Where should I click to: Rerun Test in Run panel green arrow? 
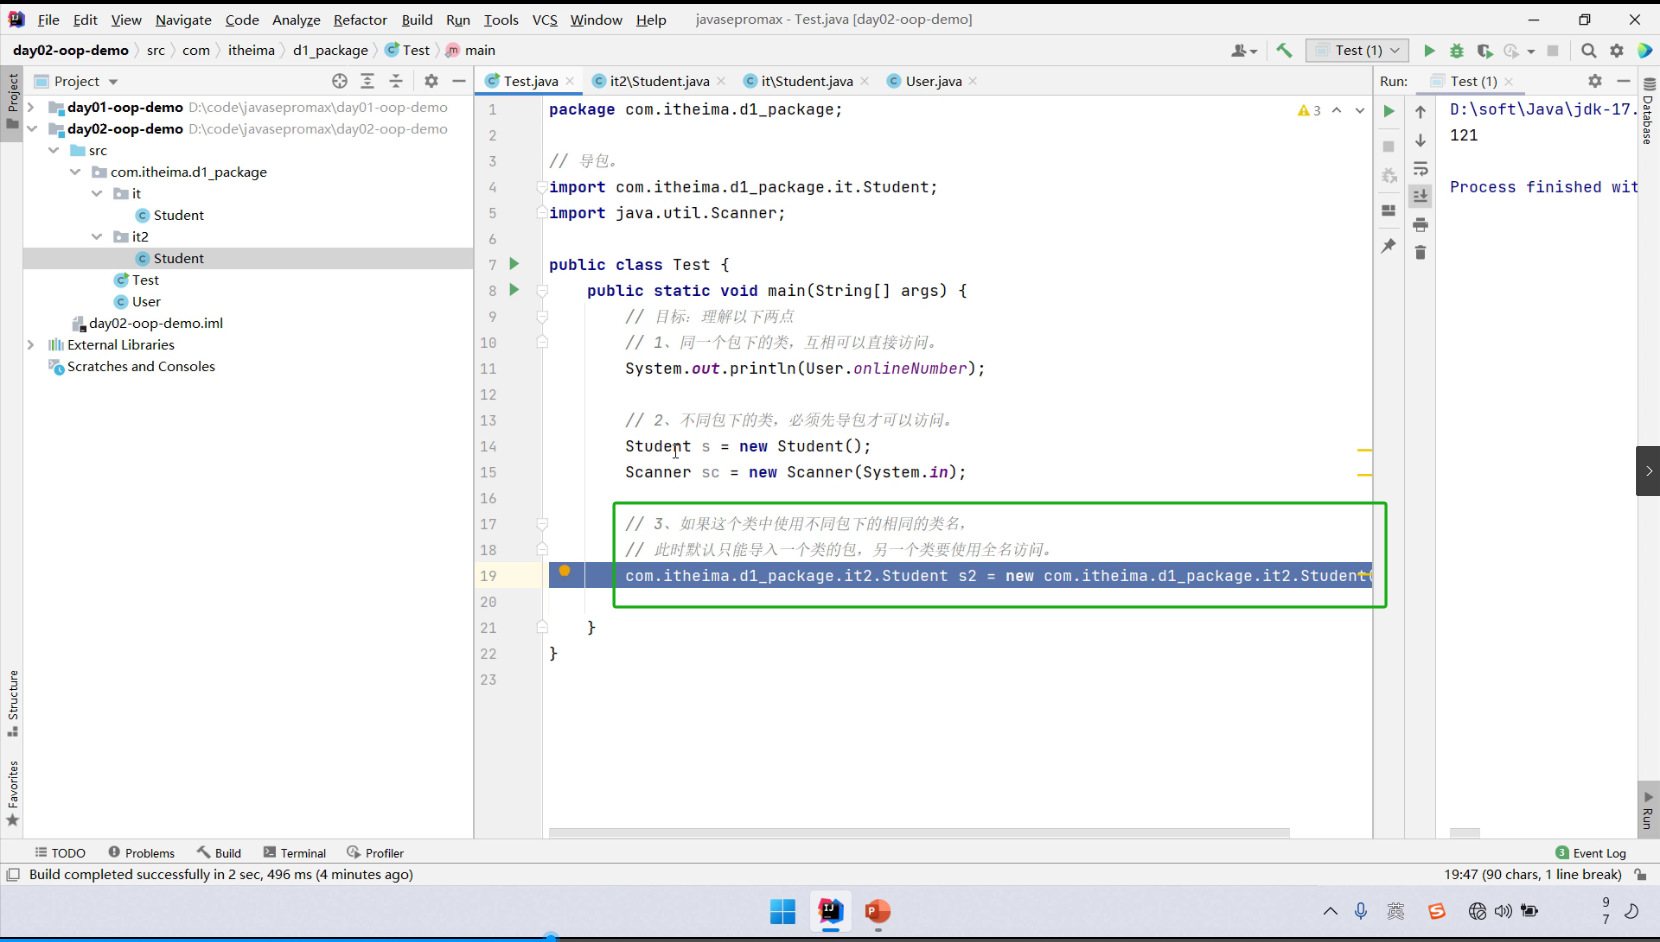pos(1389,111)
